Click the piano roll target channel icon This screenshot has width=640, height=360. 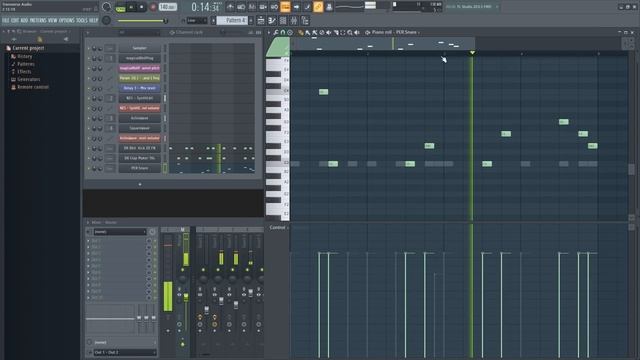click(367, 32)
